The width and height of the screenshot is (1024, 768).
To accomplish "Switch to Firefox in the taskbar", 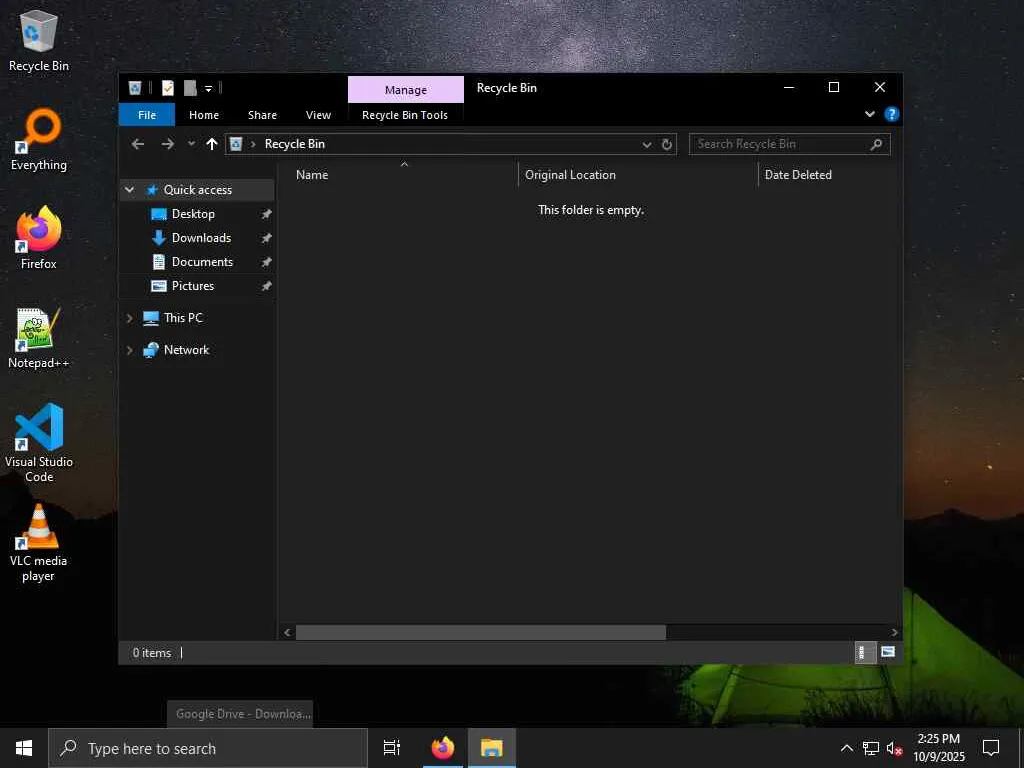I will pyautogui.click(x=443, y=748).
